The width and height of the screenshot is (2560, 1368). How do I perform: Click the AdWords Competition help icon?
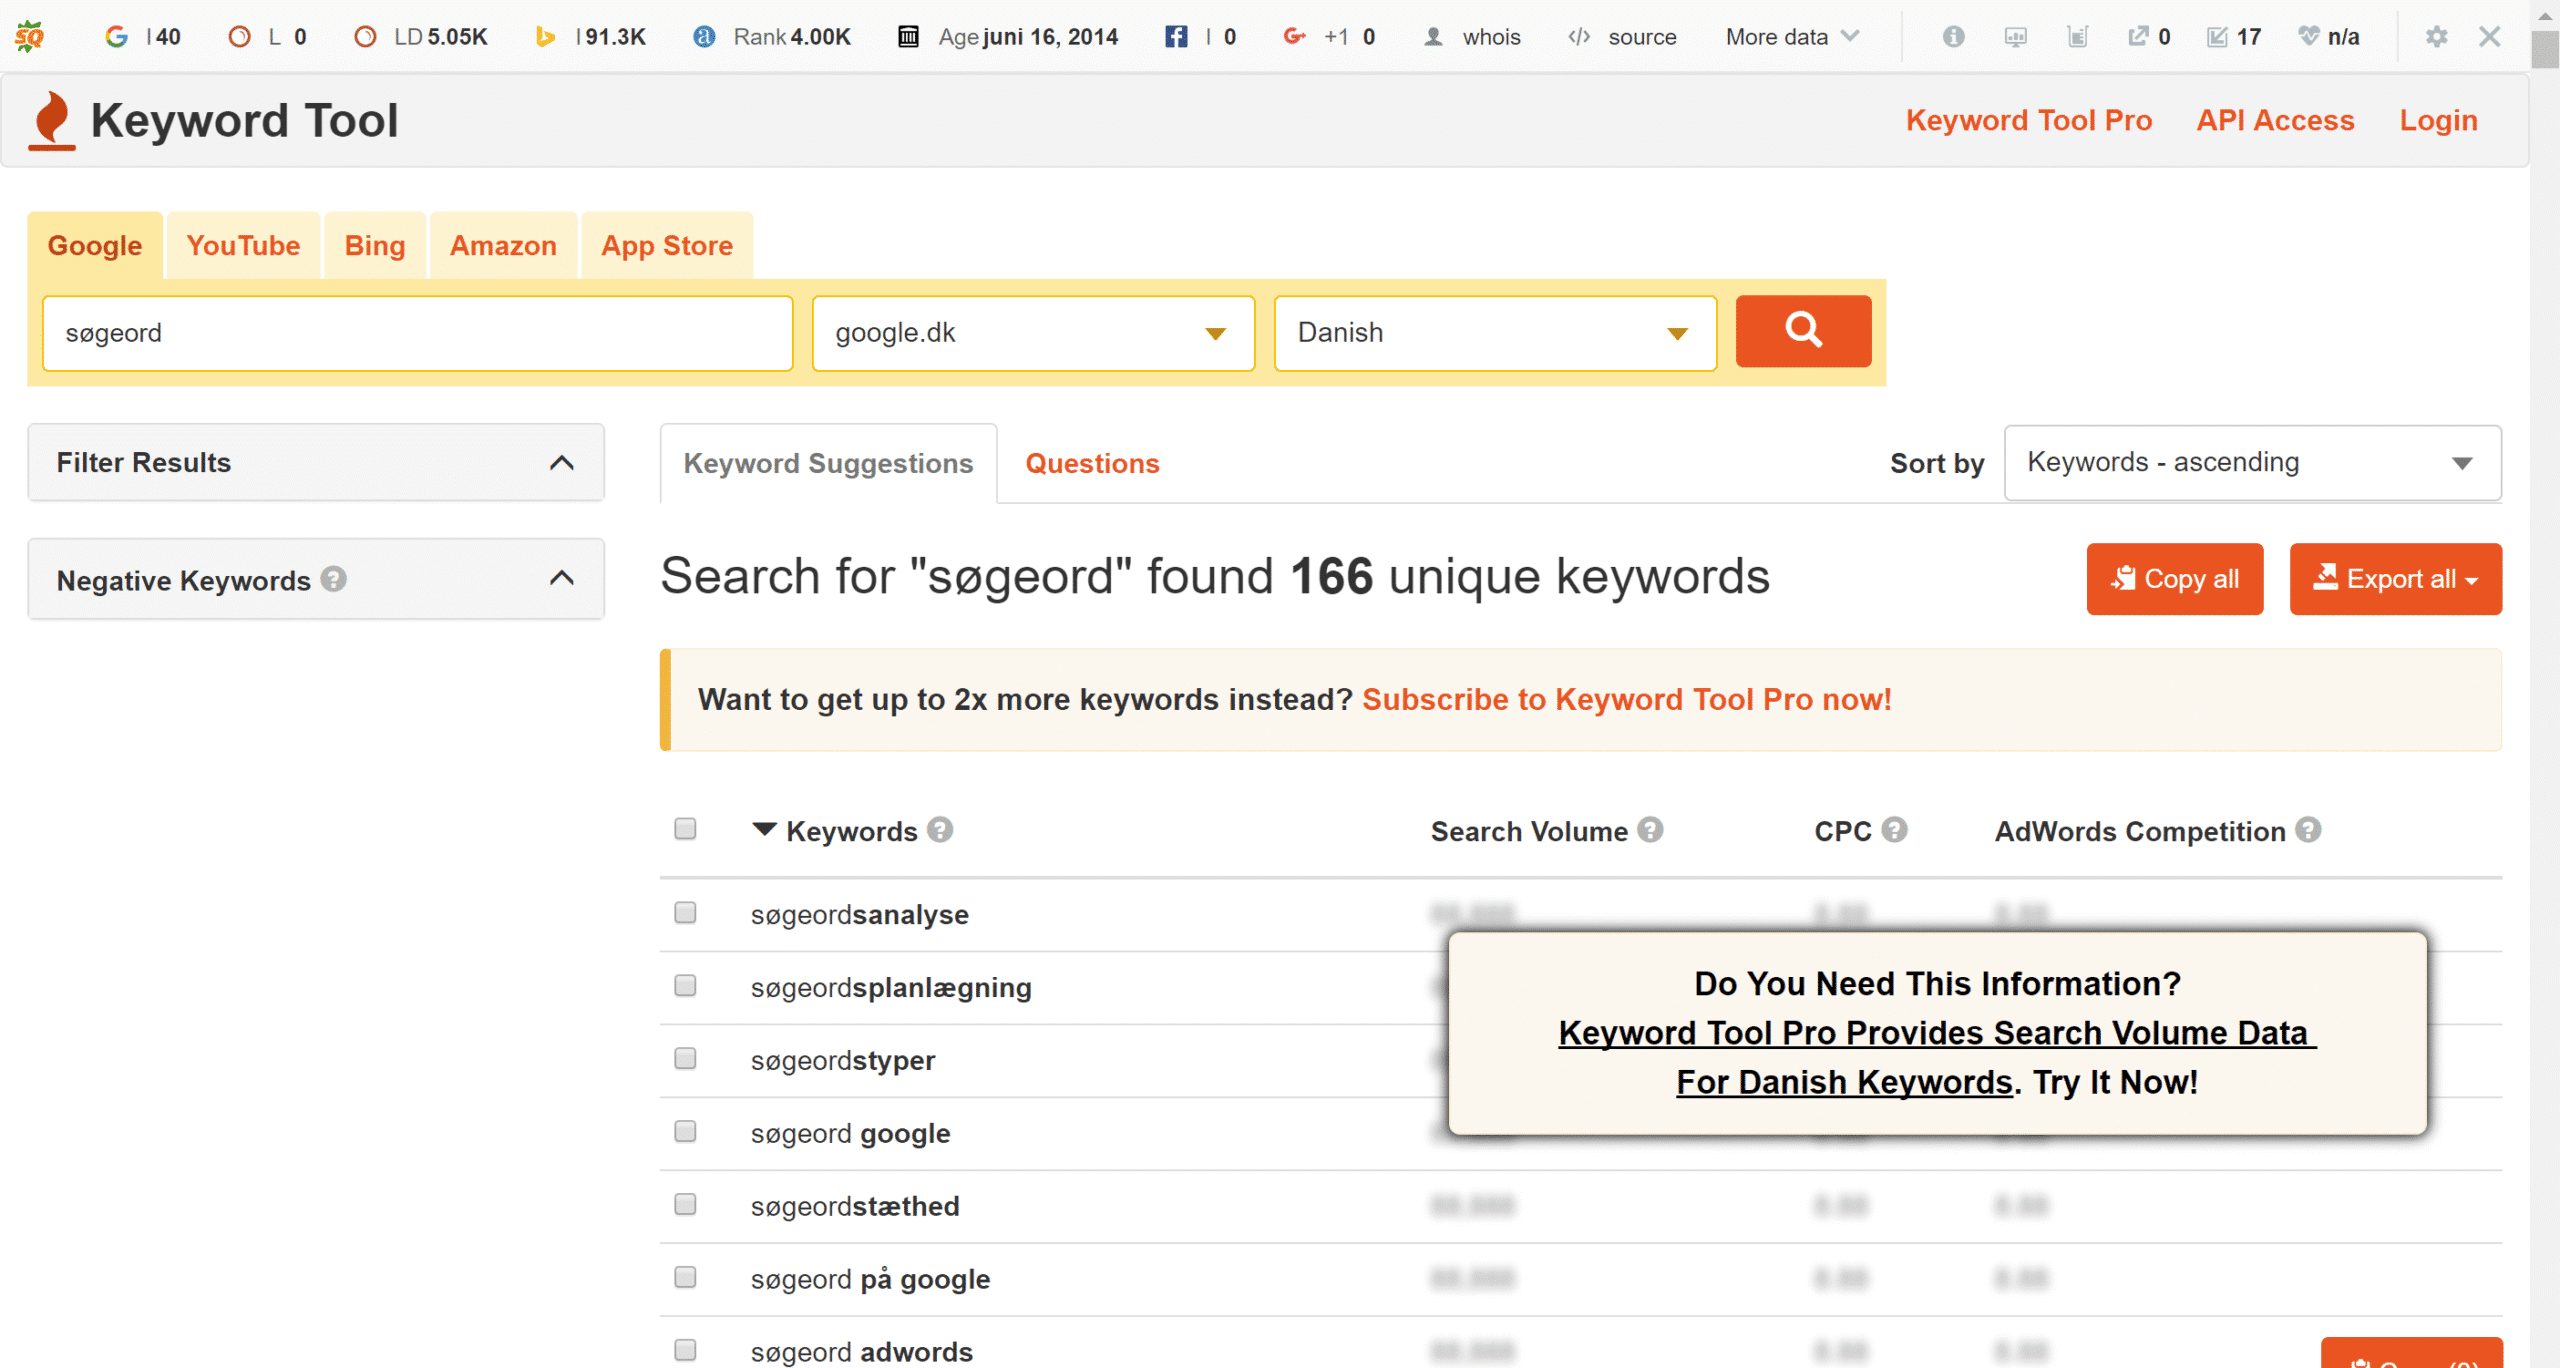[2308, 830]
